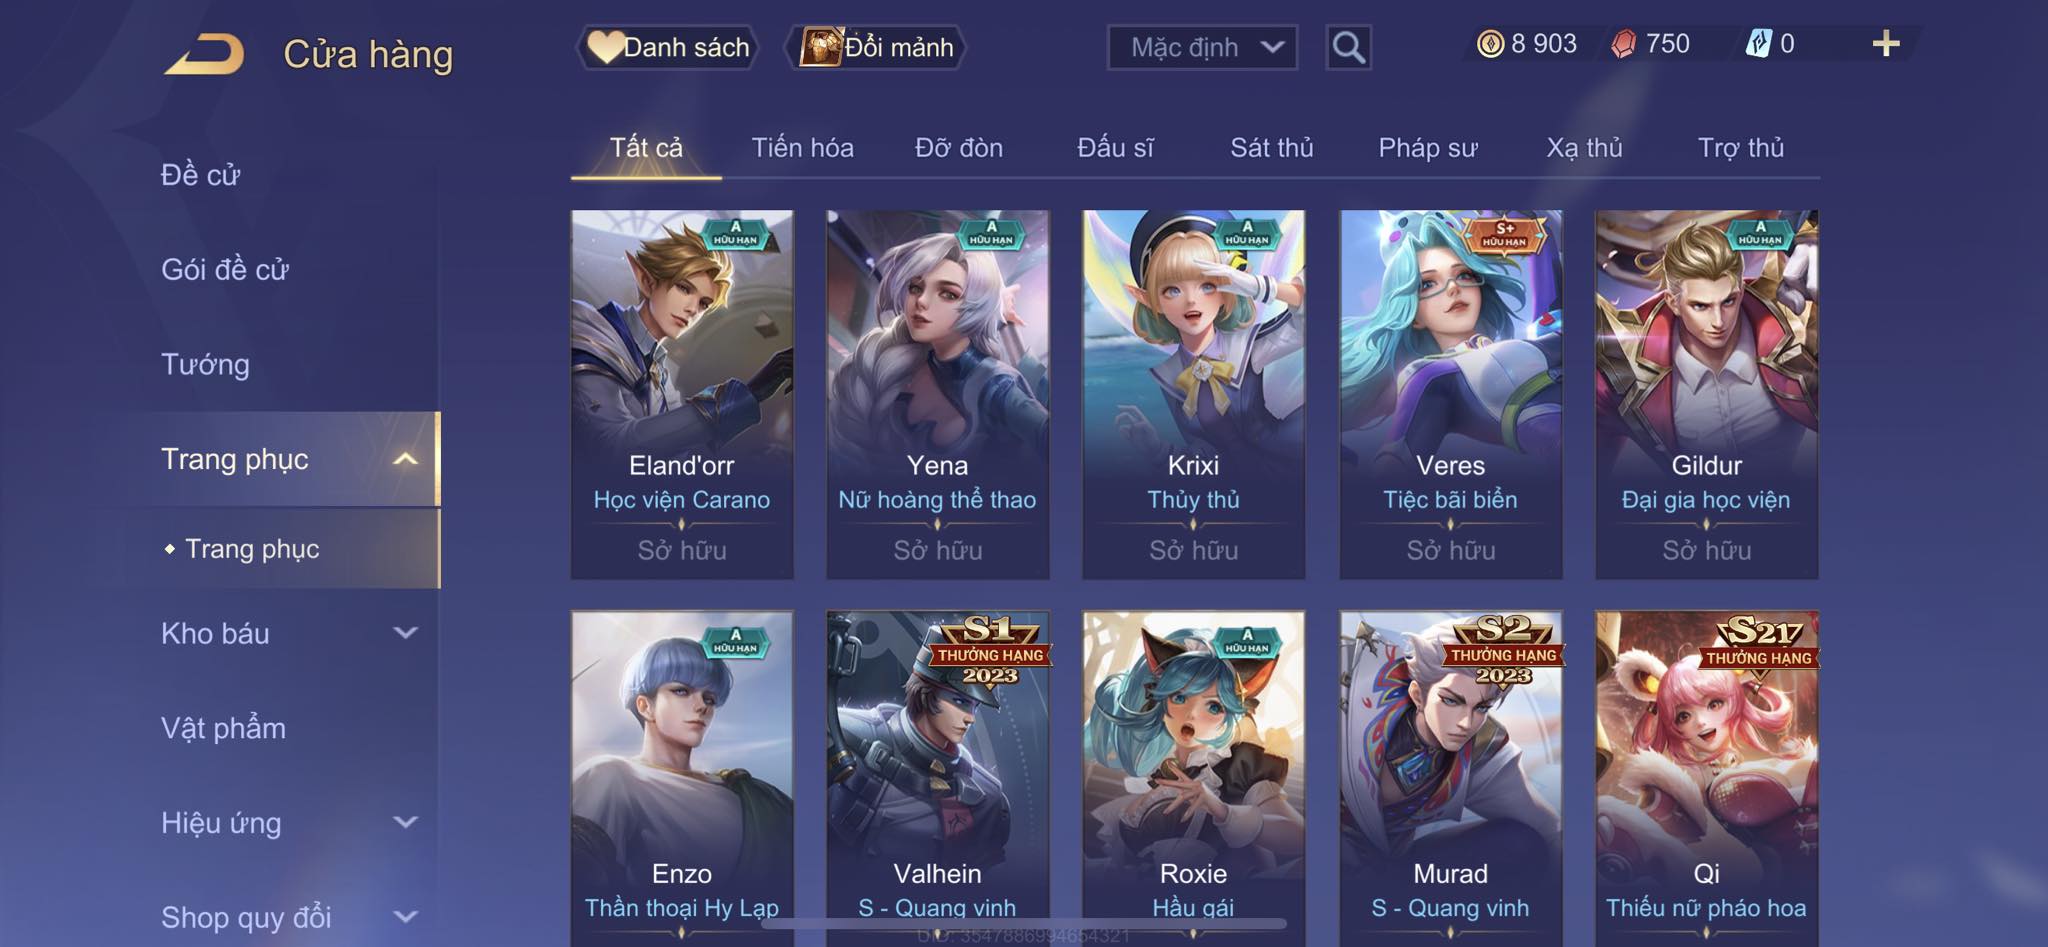Open the Mặc định sort dropdown
This screenshot has height=947, width=2048.
click(1202, 47)
